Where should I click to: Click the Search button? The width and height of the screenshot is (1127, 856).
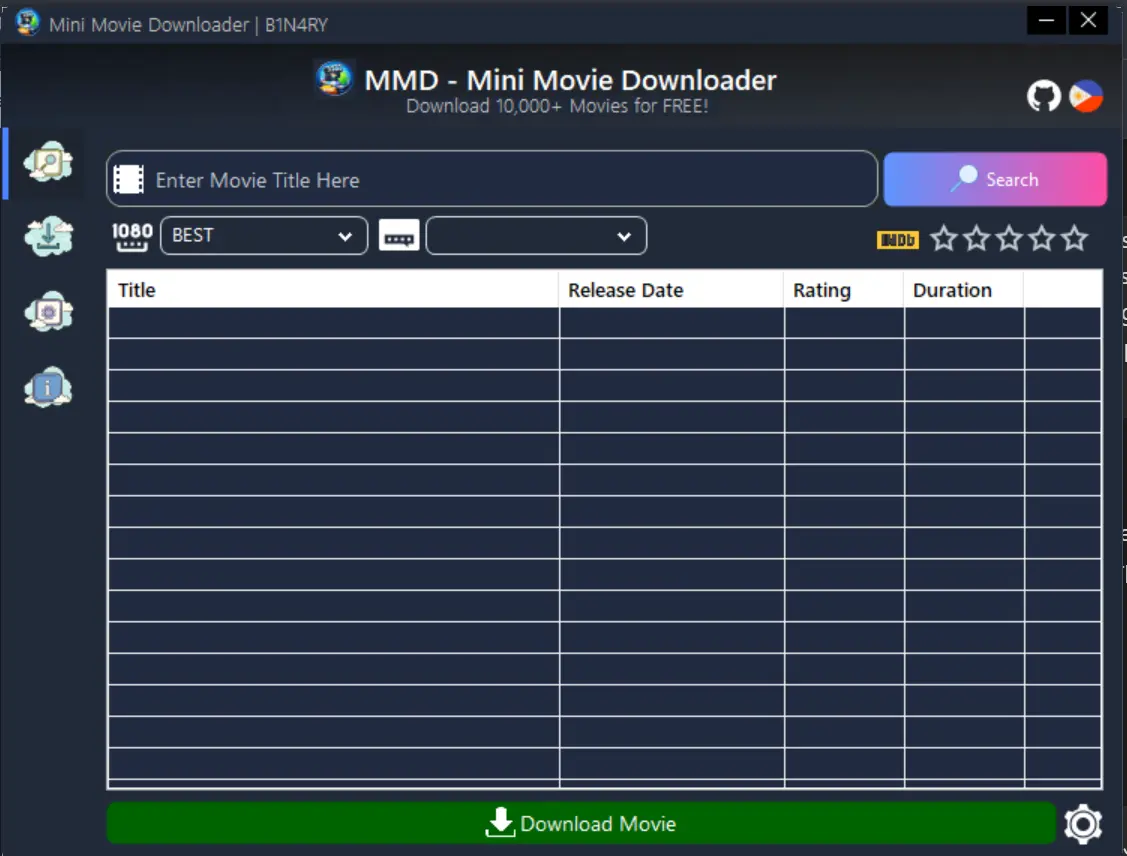tap(995, 179)
